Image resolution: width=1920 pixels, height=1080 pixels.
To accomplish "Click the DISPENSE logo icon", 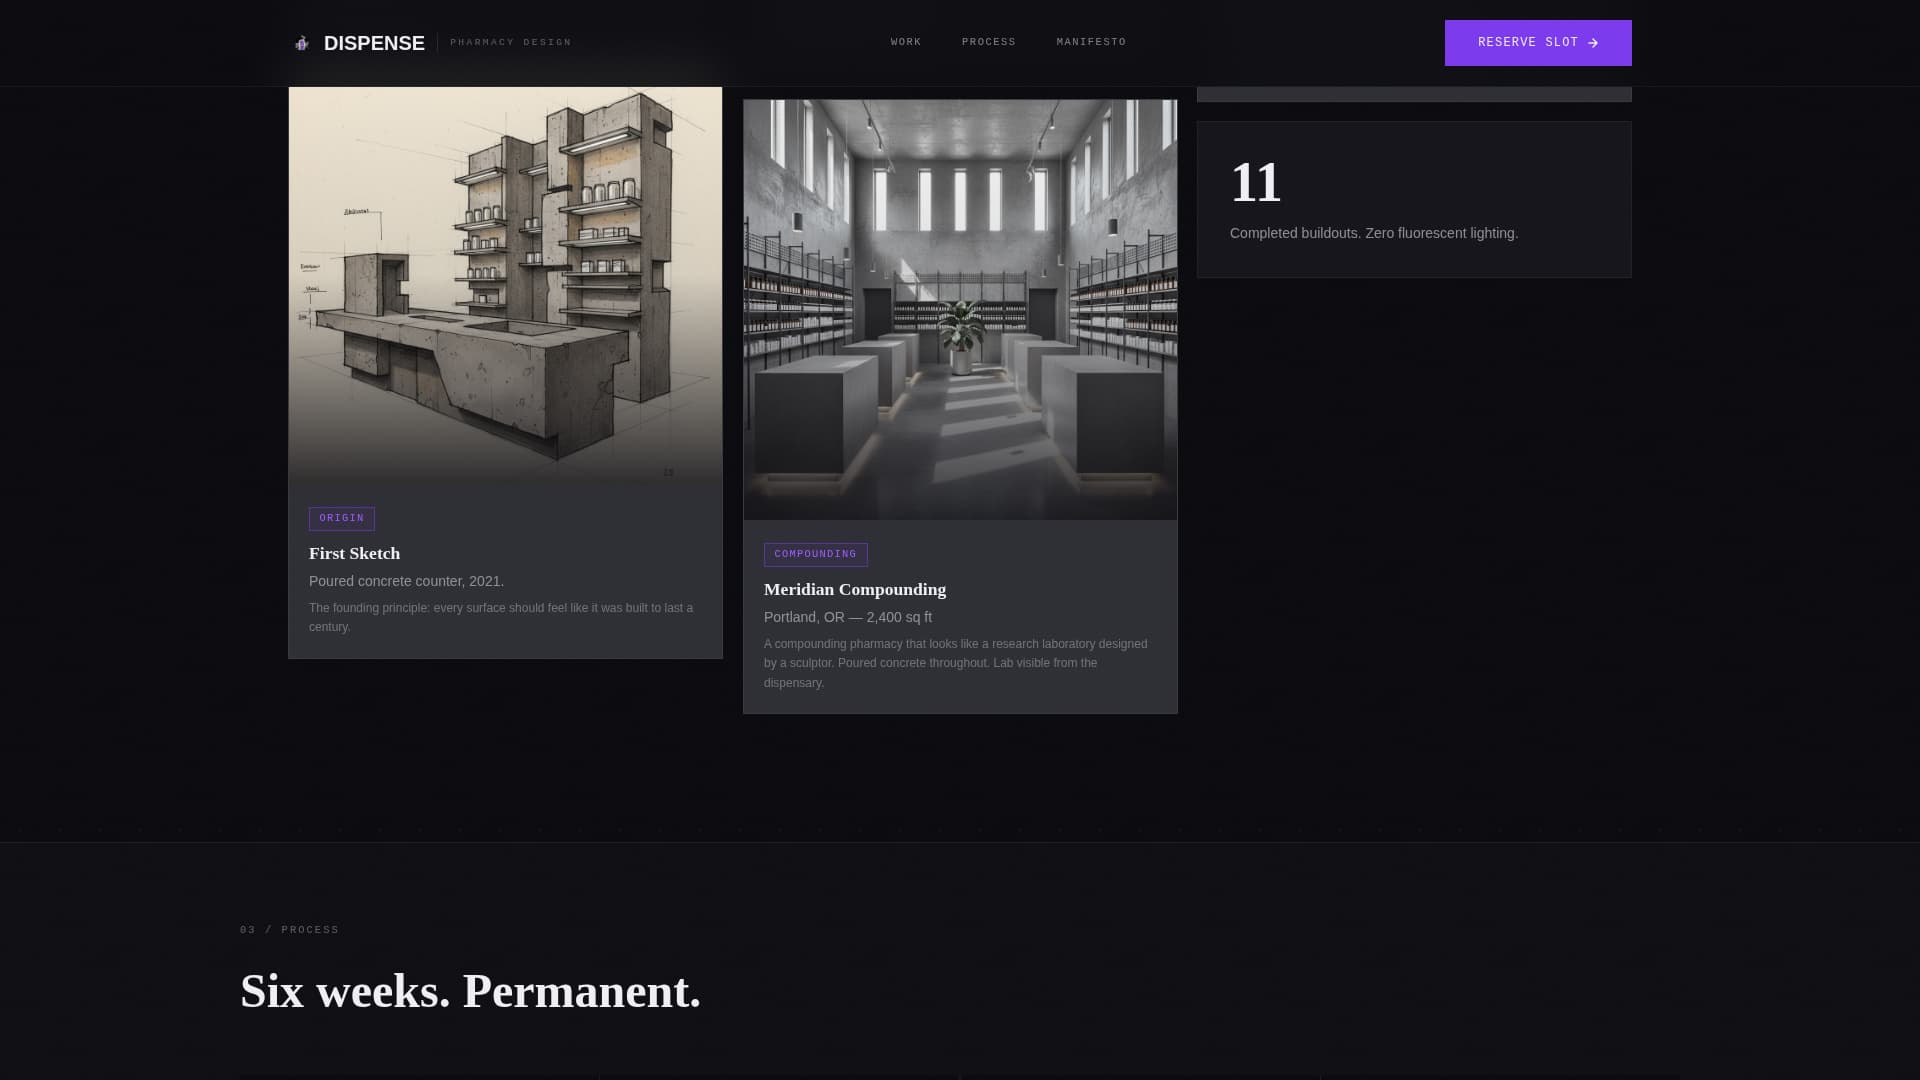I will 301,43.
